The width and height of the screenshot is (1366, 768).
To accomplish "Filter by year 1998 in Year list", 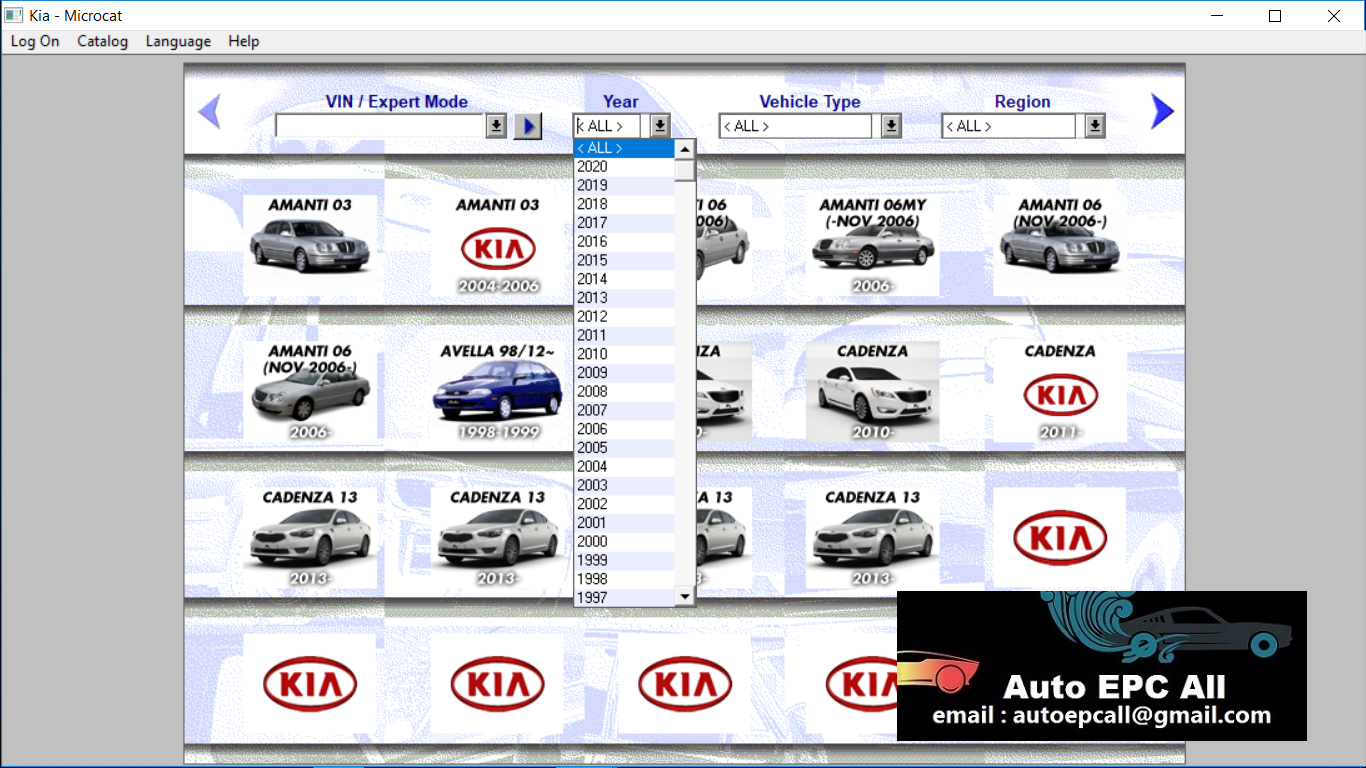I will tap(624, 579).
